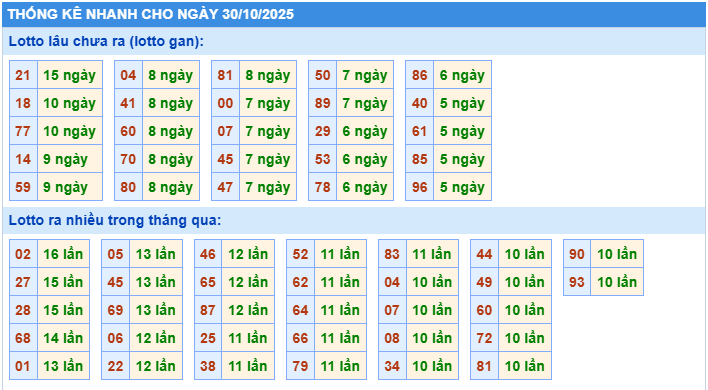The image size is (708, 390).
Task: Click '9 ngày' cell beside number 59
Action: [70, 187]
